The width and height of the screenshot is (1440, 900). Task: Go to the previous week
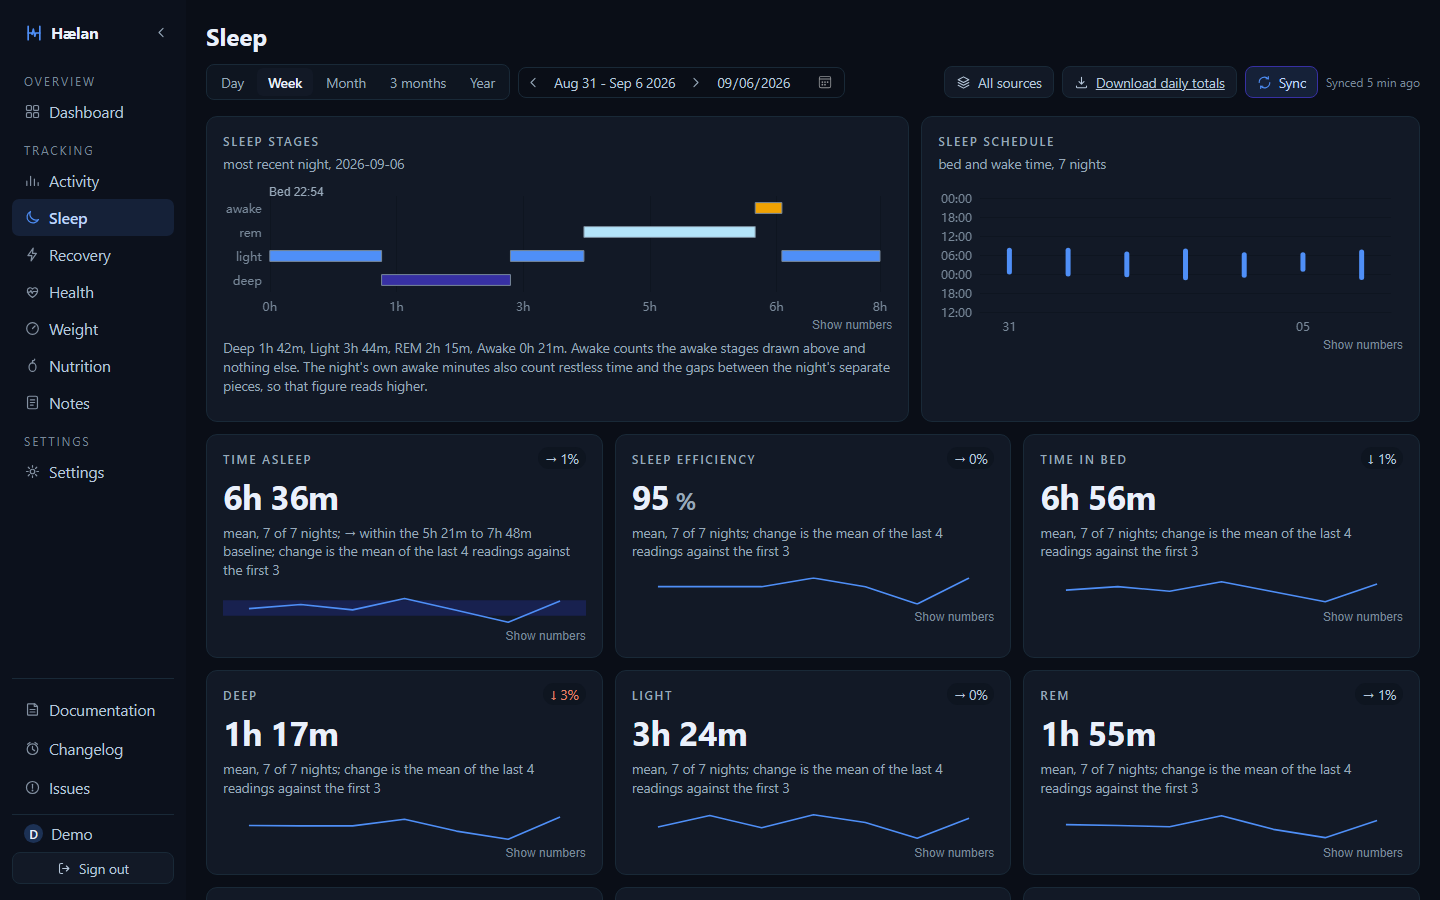pyautogui.click(x=533, y=83)
